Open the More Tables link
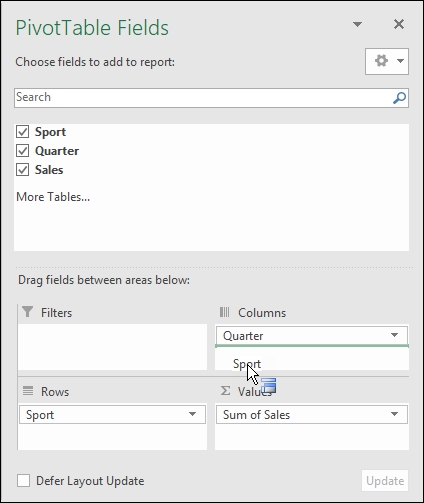 point(53,197)
